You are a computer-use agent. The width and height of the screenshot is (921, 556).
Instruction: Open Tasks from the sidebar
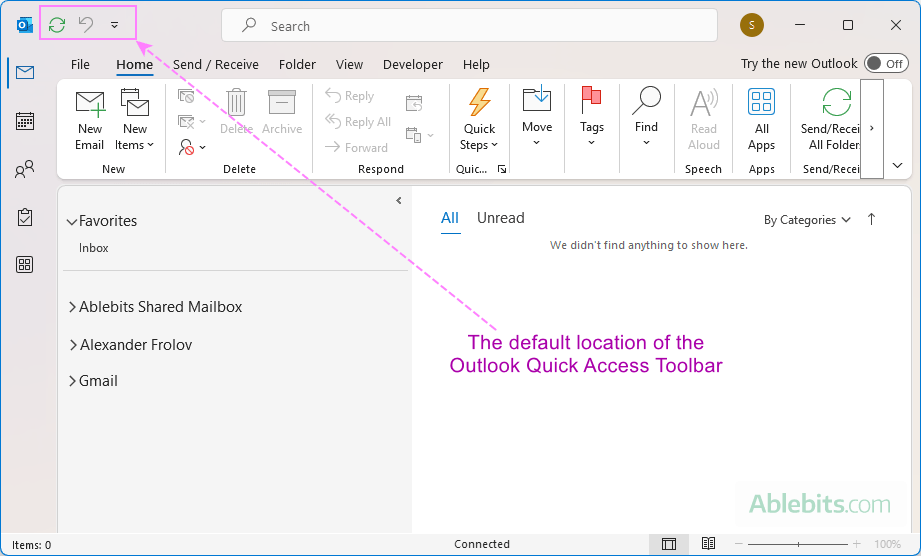pyautogui.click(x=25, y=217)
